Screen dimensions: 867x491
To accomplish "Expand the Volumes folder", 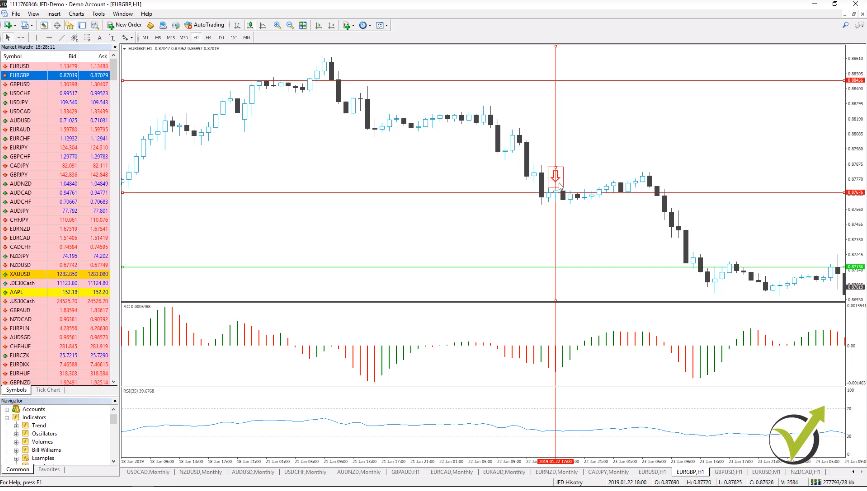I will click(x=16, y=442).
